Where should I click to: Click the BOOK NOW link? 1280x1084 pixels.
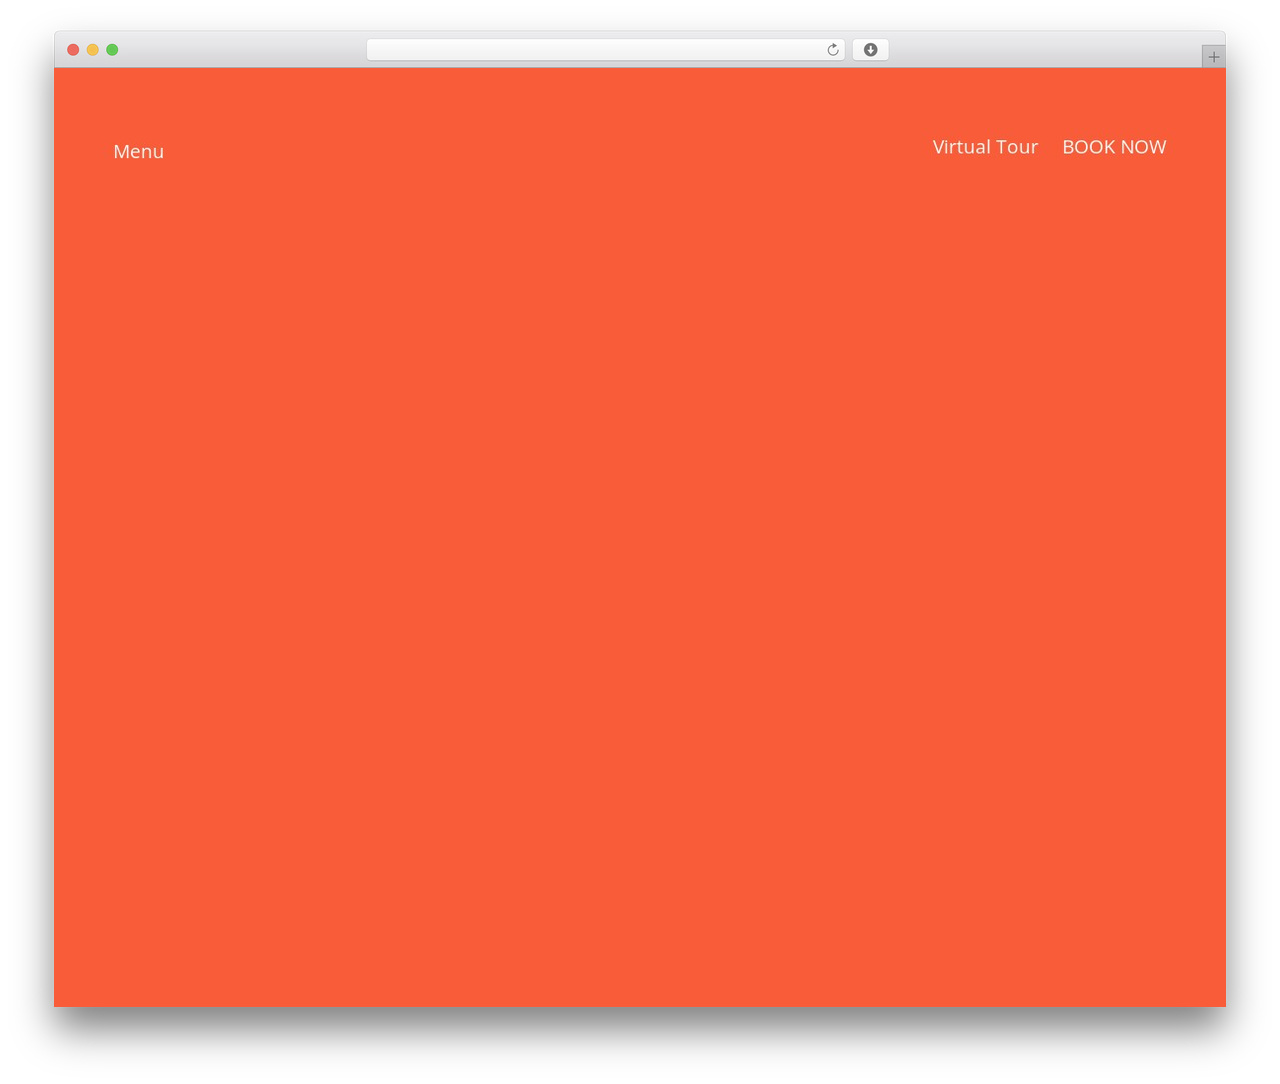(x=1114, y=147)
